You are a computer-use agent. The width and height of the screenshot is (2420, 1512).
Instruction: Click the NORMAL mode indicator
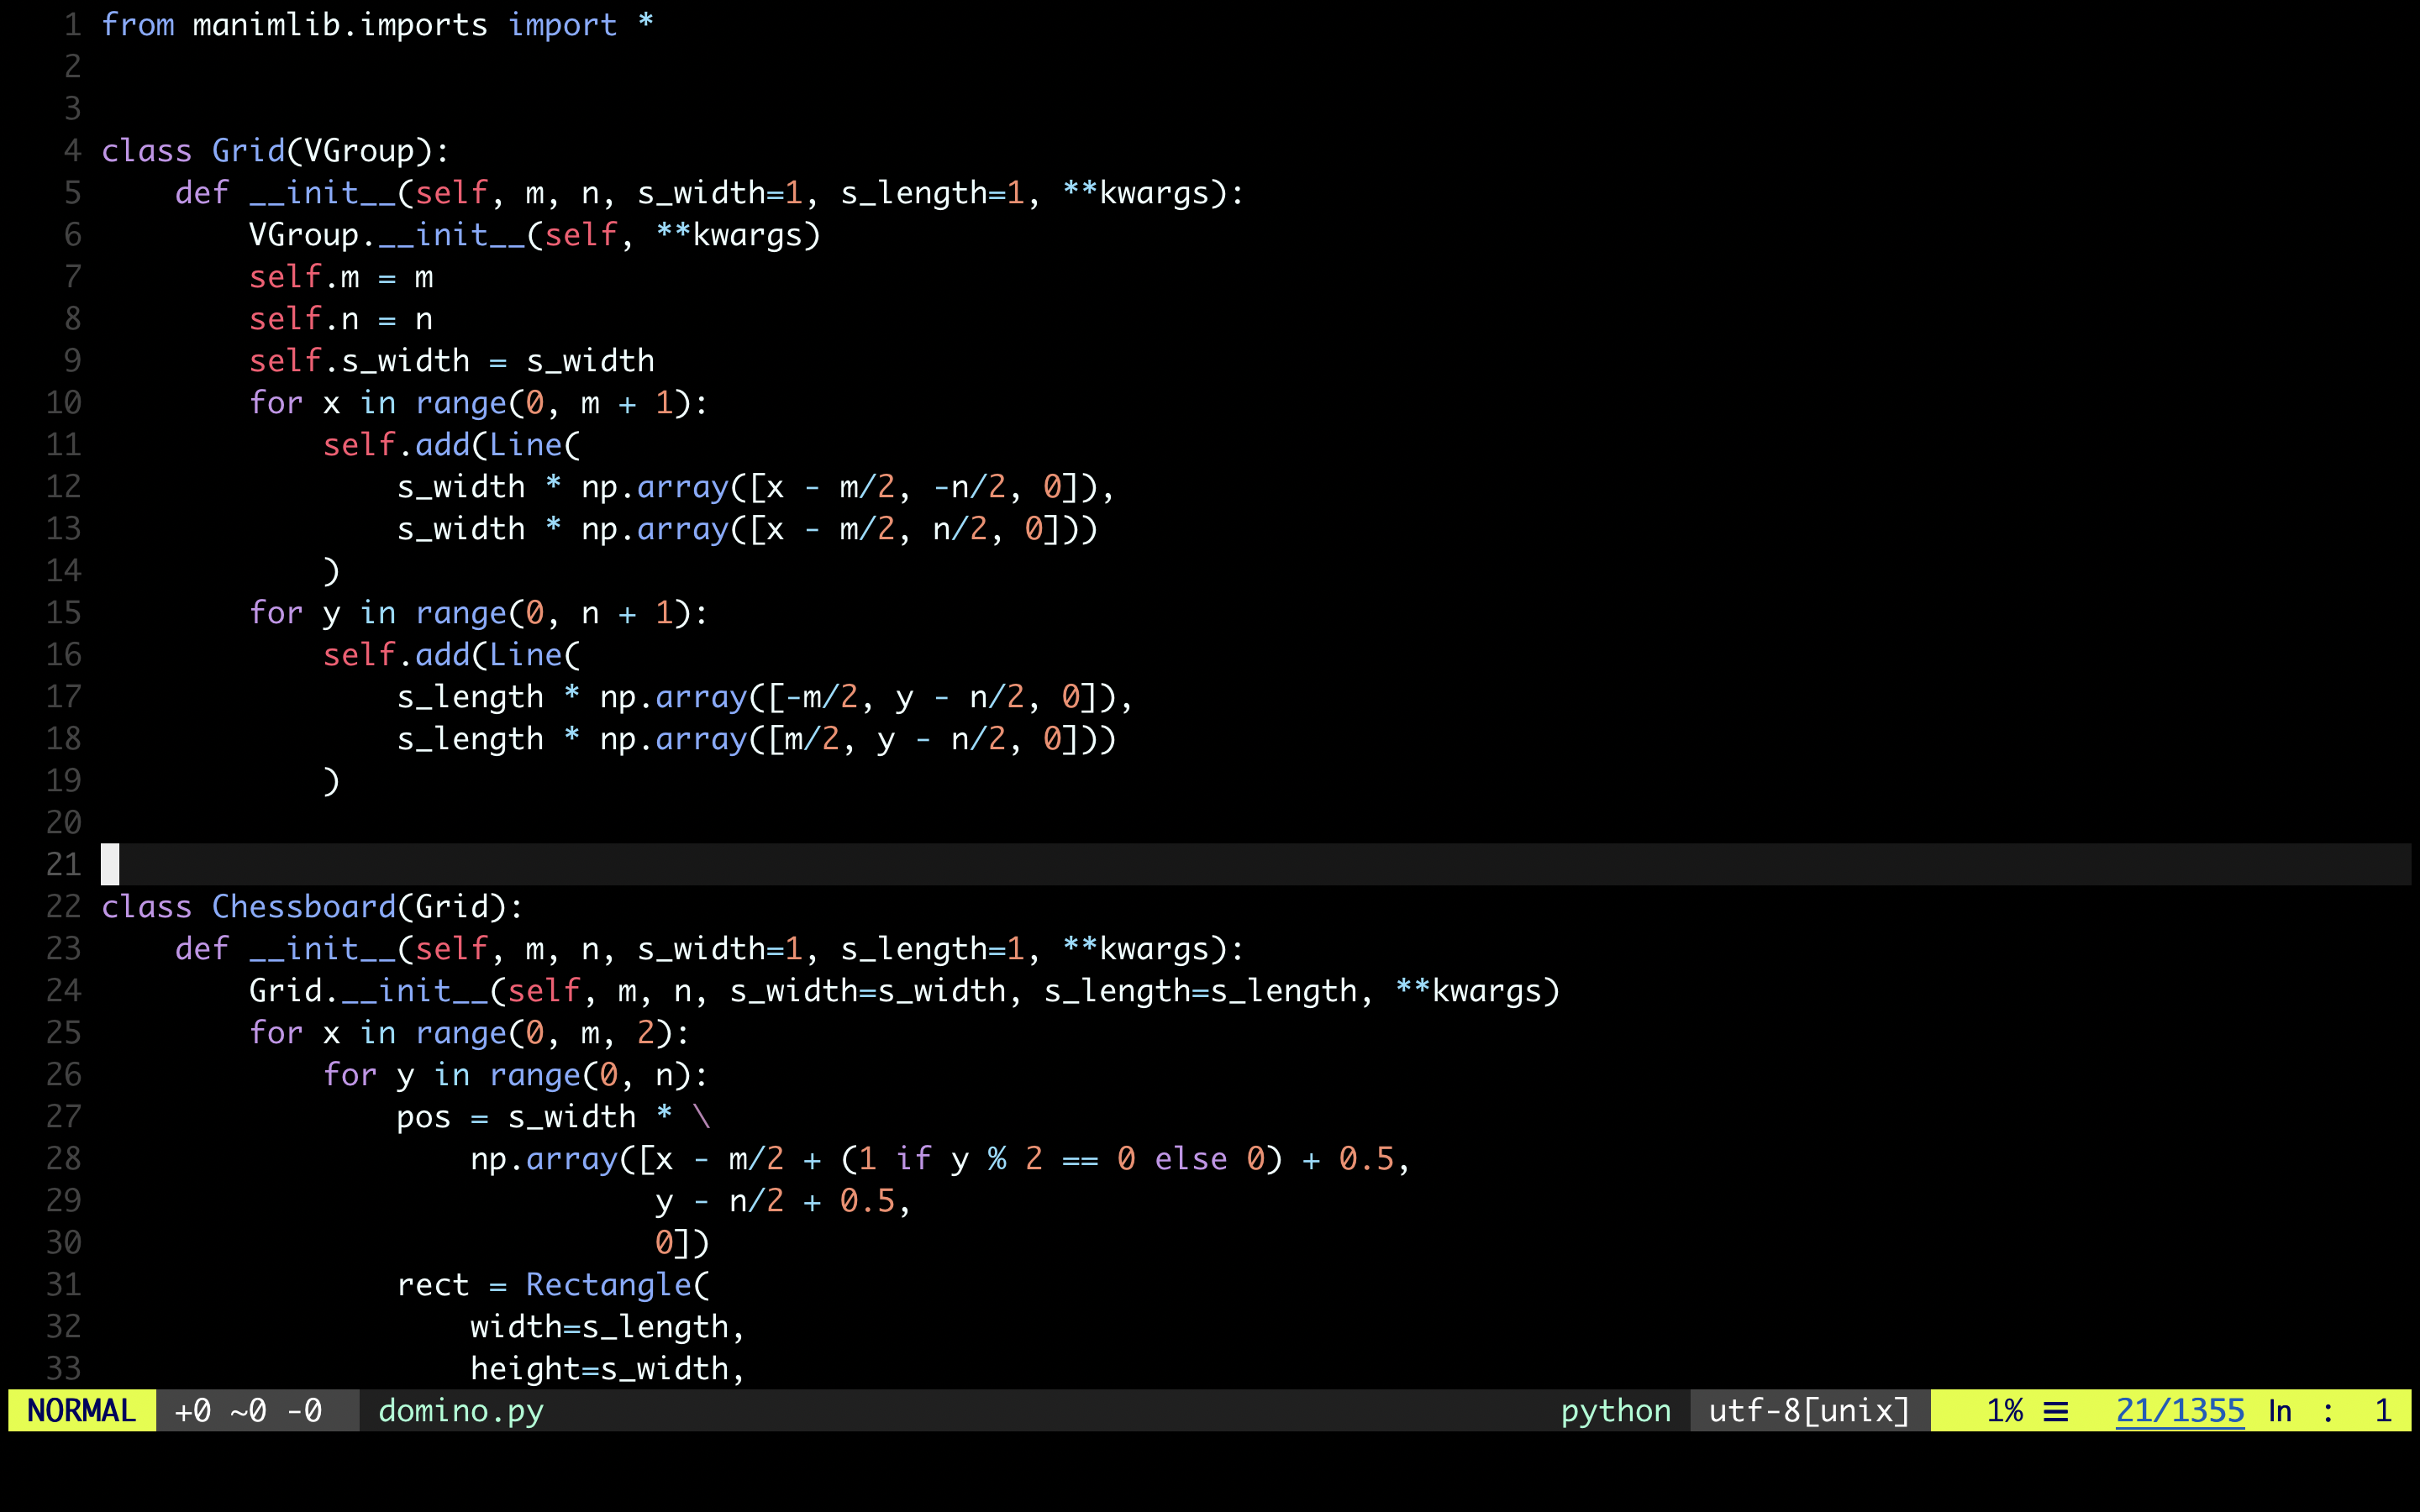[x=81, y=1410]
